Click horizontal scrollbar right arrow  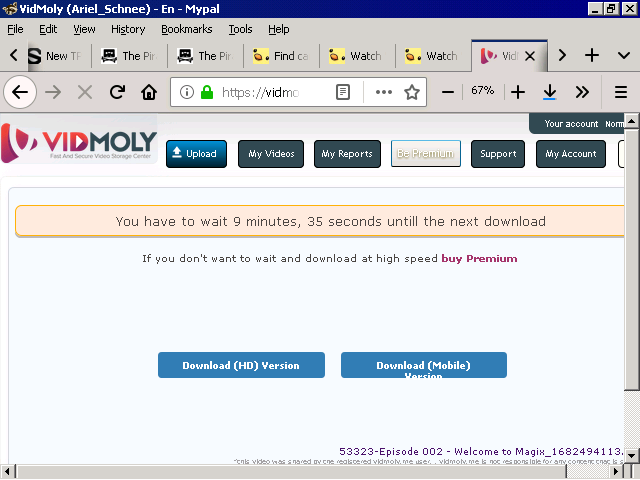point(616,471)
